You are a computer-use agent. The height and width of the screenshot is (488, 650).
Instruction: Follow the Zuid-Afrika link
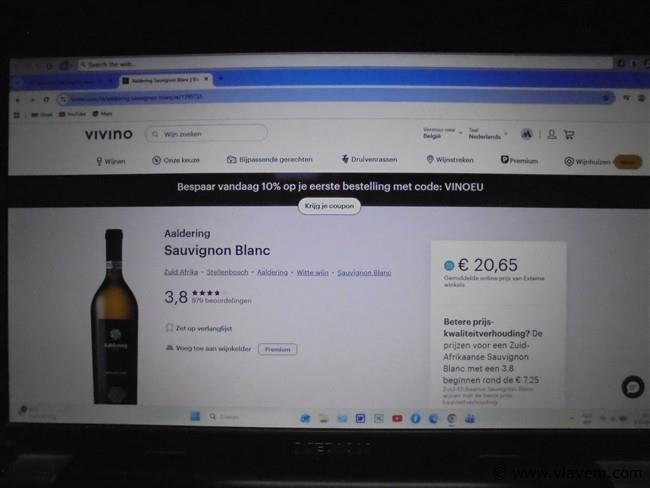[181, 272]
